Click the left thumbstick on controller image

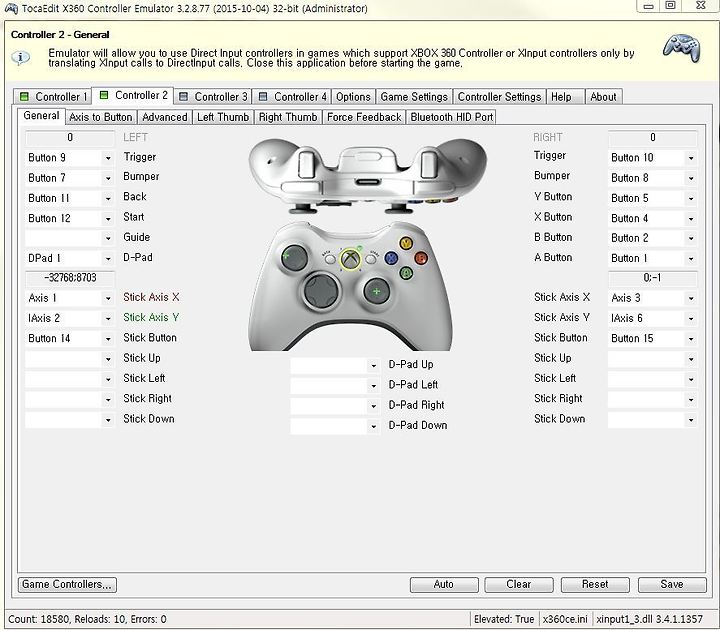coord(294,257)
